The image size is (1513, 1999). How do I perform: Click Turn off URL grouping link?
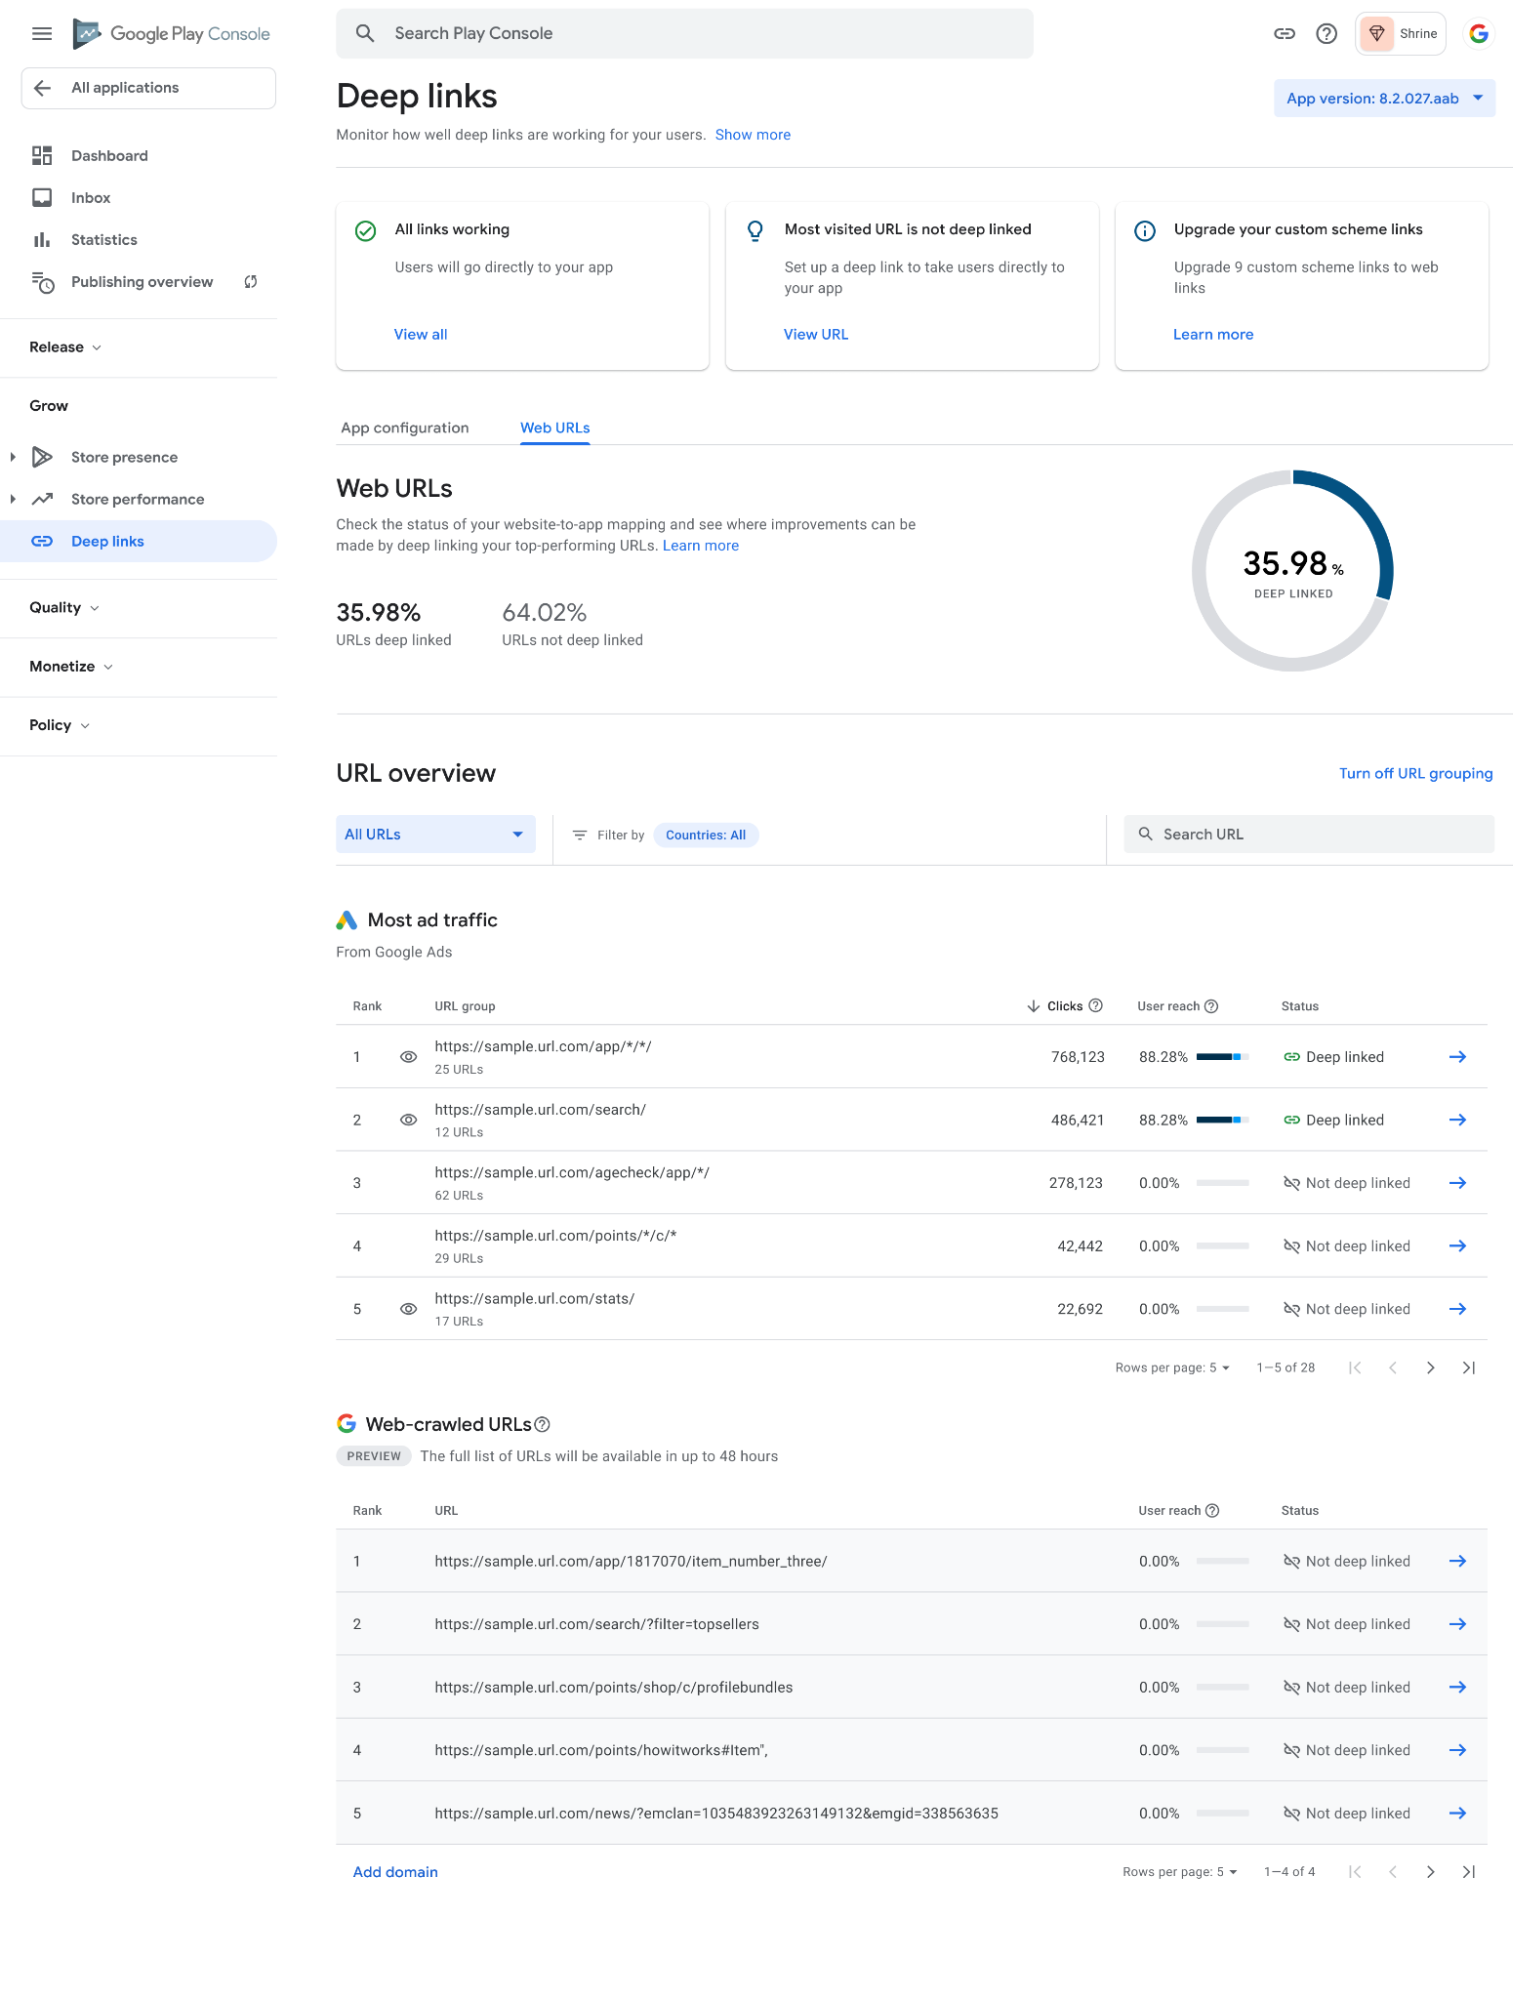1415,774
